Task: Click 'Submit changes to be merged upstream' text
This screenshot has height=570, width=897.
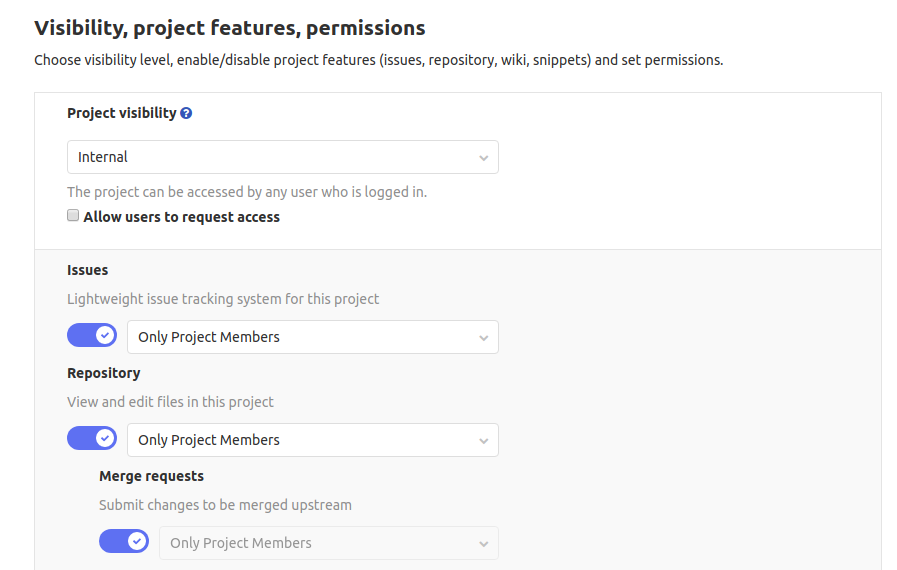Action: click(225, 505)
